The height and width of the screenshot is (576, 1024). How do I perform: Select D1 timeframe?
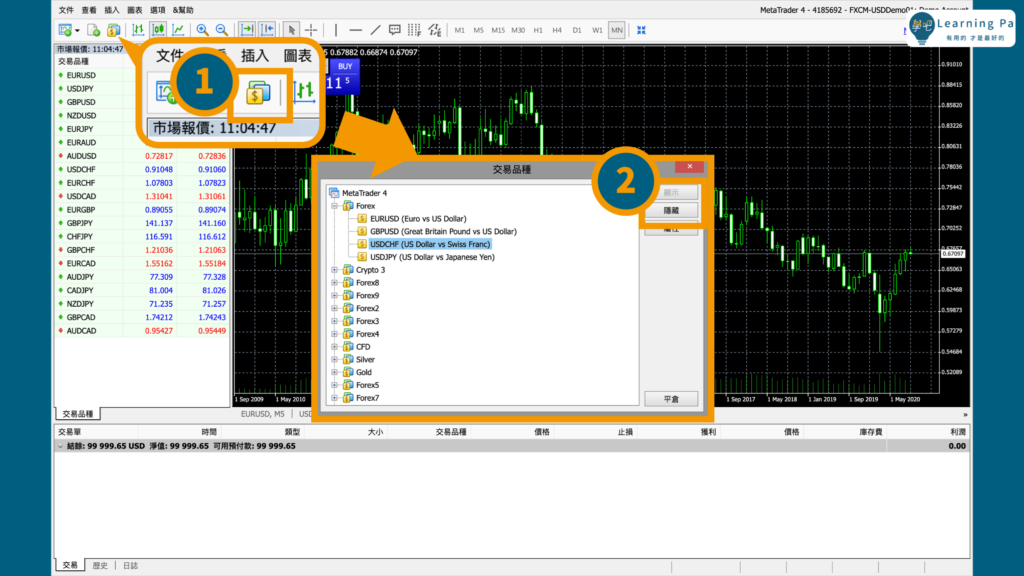tap(577, 30)
